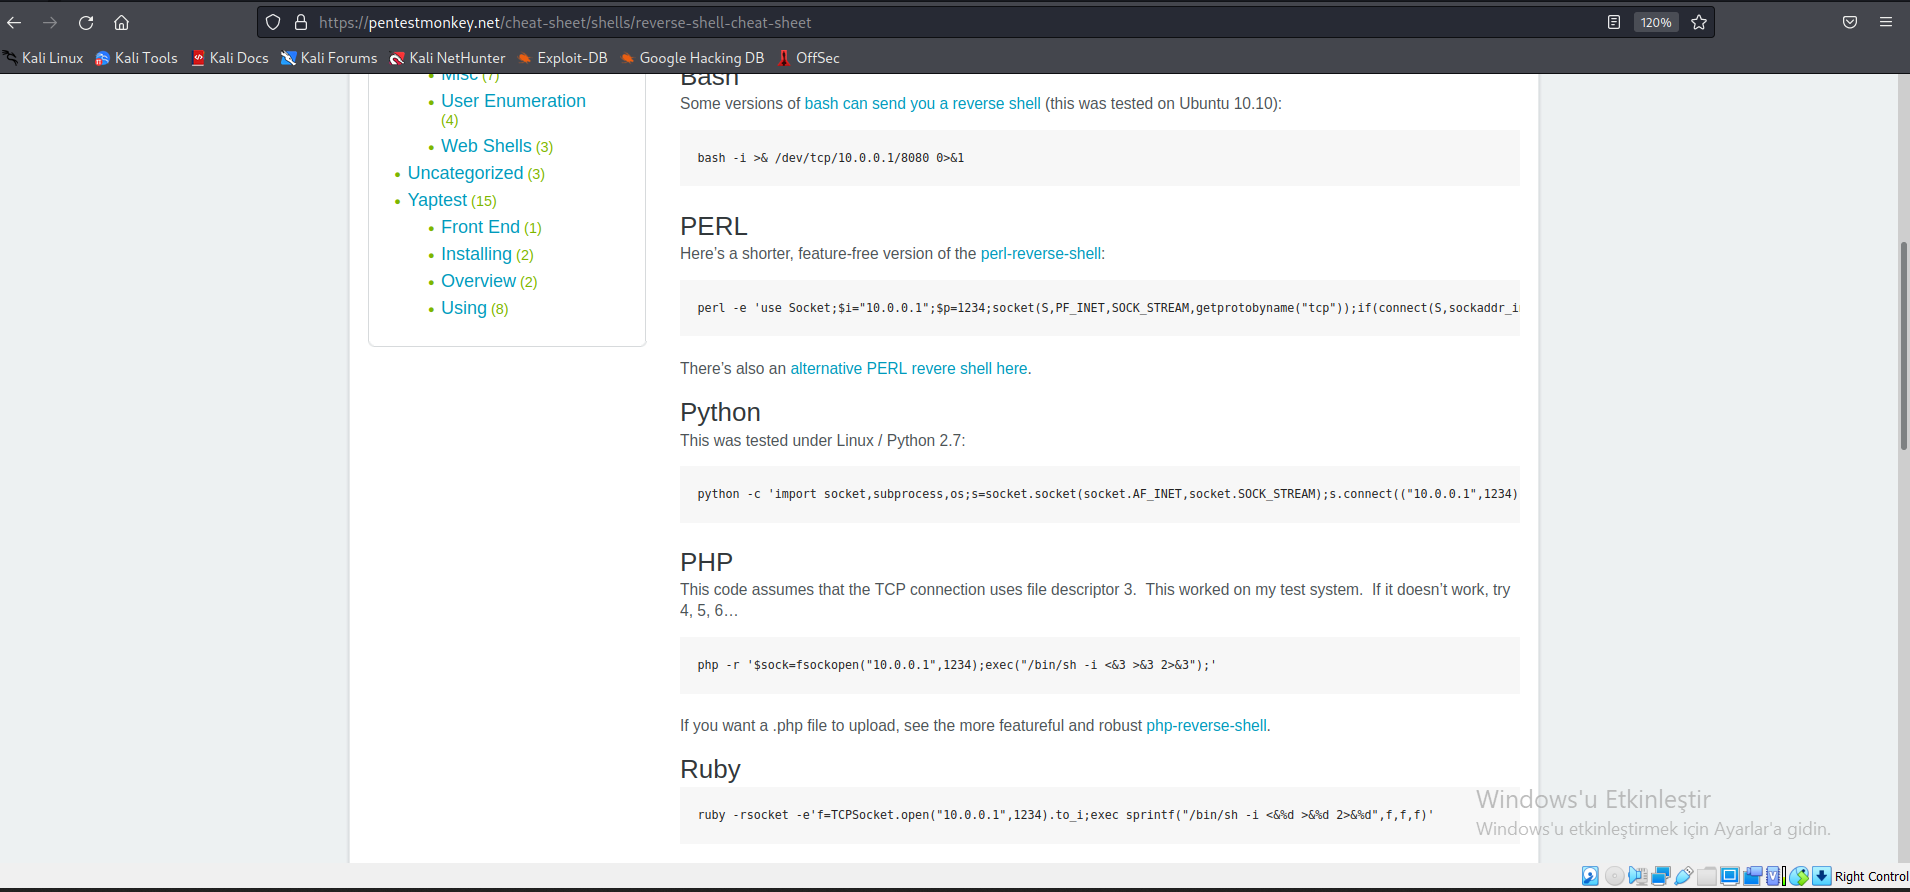This screenshot has width=1910, height=892.
Task: Click the shield tracking protection icon
Action: click(x=273, y=22)
